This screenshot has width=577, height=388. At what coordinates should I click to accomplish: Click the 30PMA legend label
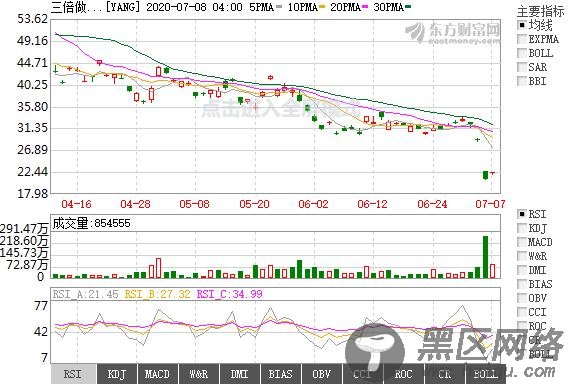pyautogui.click(x=389, y=7)
